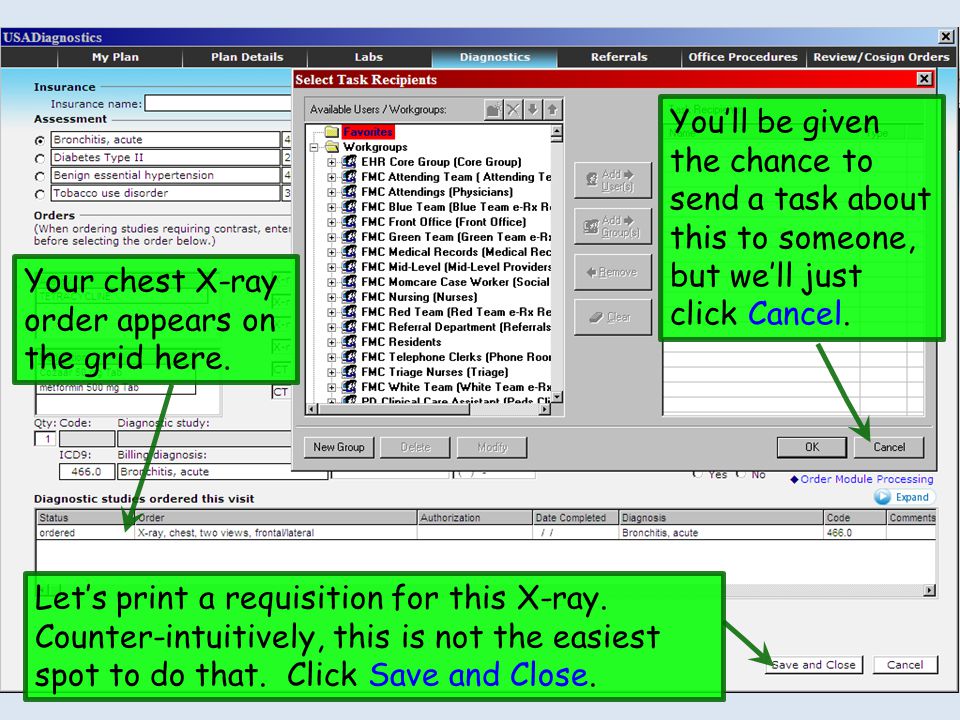
Task: Select the X-ray, chest, two views order row
Action: pyautogui.click(x=486, y=533)
